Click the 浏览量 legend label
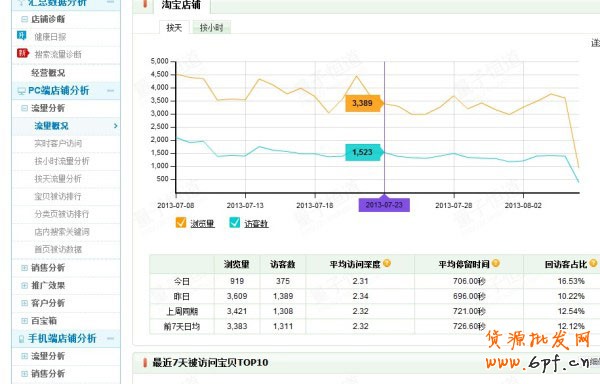The height and width of the screenshot is (384, 600). point(202,224)
